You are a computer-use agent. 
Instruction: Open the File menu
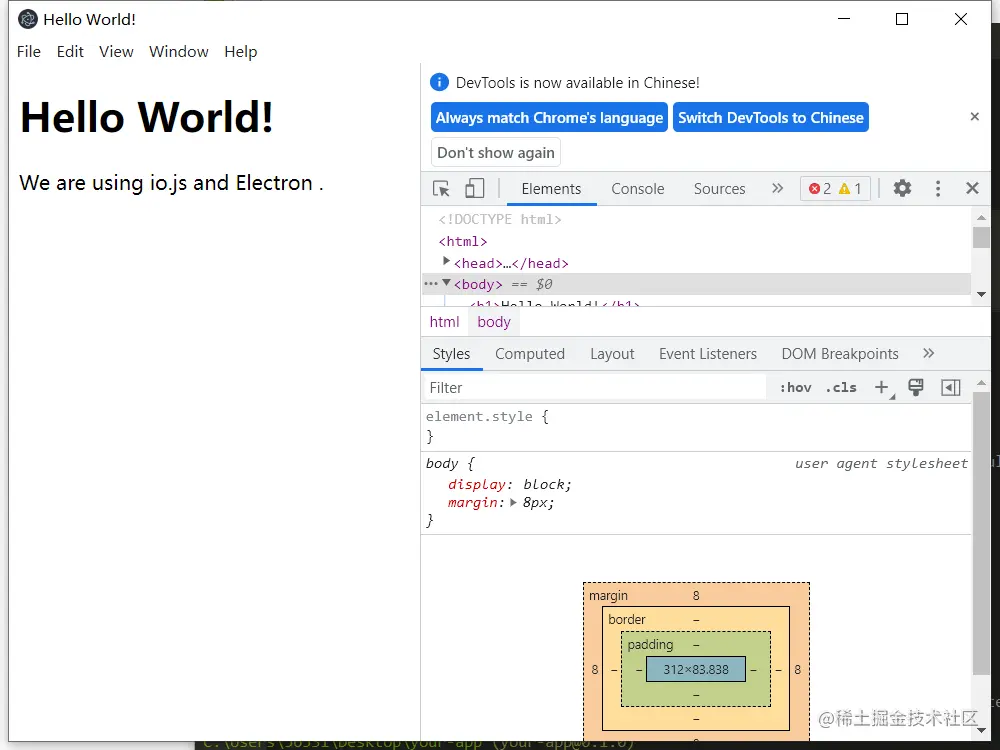click(x=29, y=52)
